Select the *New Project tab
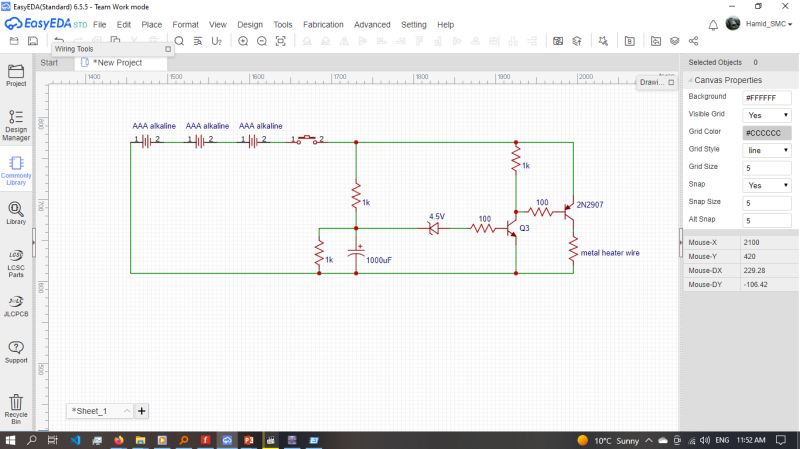Screen dimensions: 800x449 [120, 63]
